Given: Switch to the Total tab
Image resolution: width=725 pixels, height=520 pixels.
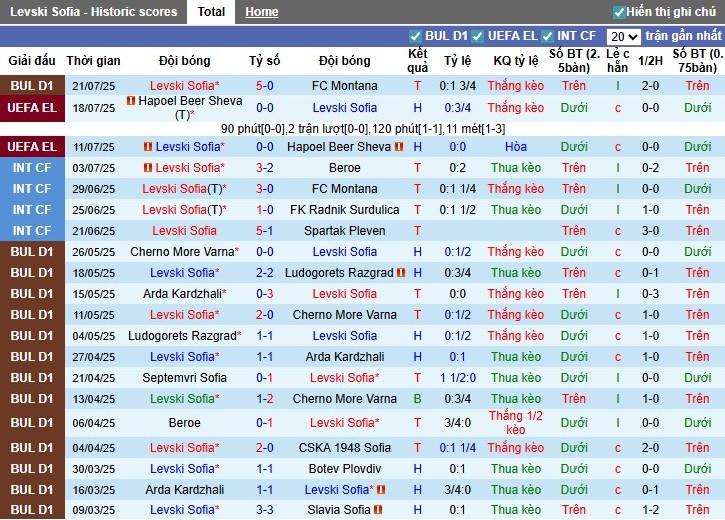Looking at the screenshot, I should [210, 12].
